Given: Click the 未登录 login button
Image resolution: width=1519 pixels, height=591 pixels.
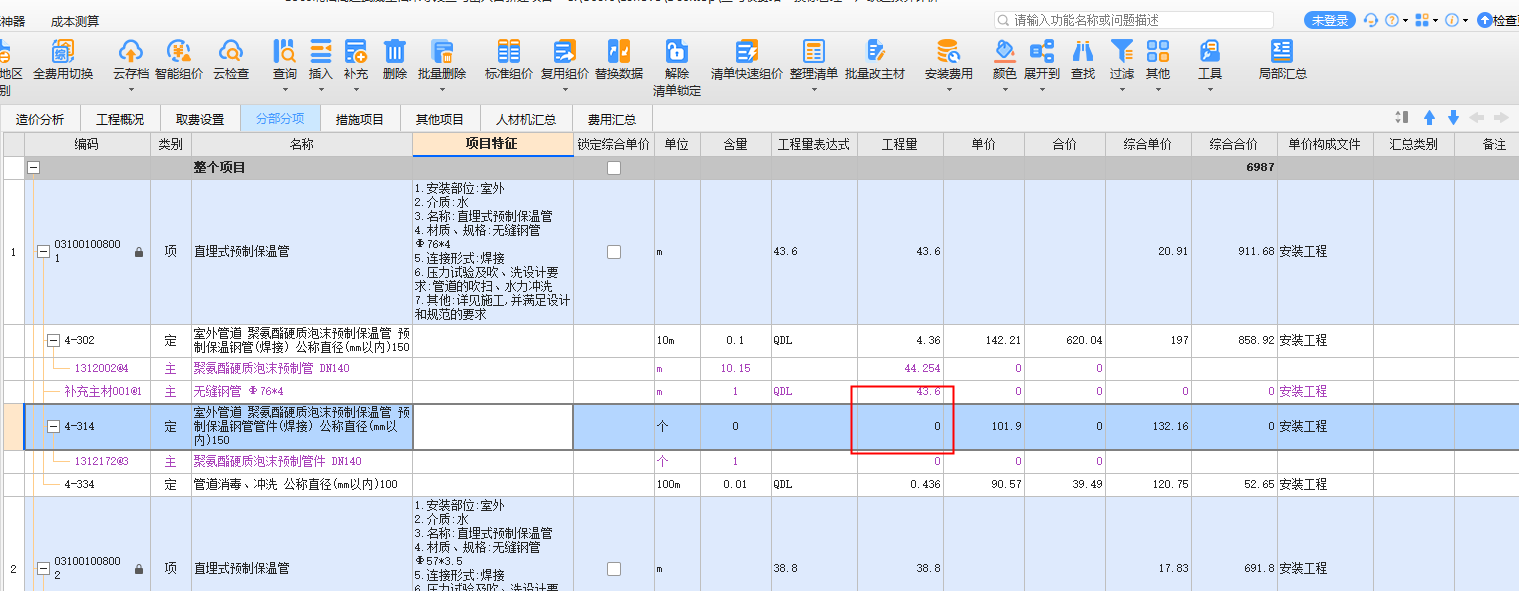Looking at the screenshot, I should (1330, 20).
